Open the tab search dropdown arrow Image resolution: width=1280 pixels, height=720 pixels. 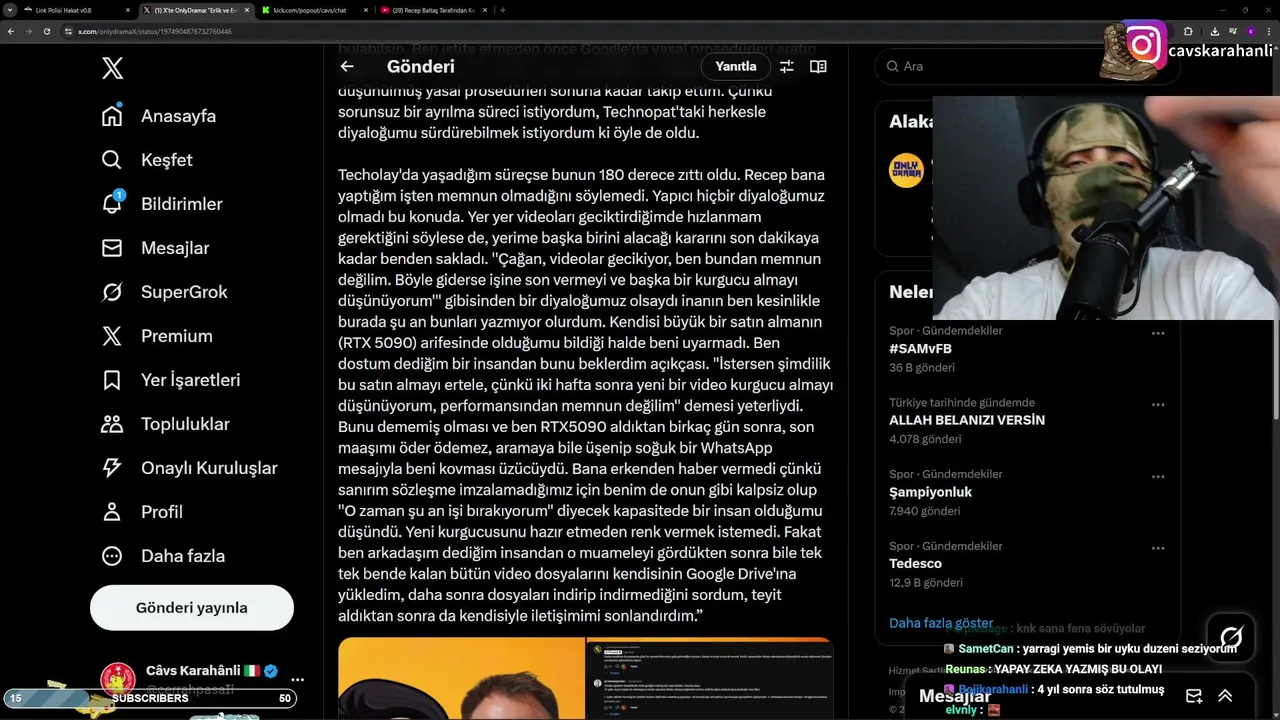click(9, 10)
